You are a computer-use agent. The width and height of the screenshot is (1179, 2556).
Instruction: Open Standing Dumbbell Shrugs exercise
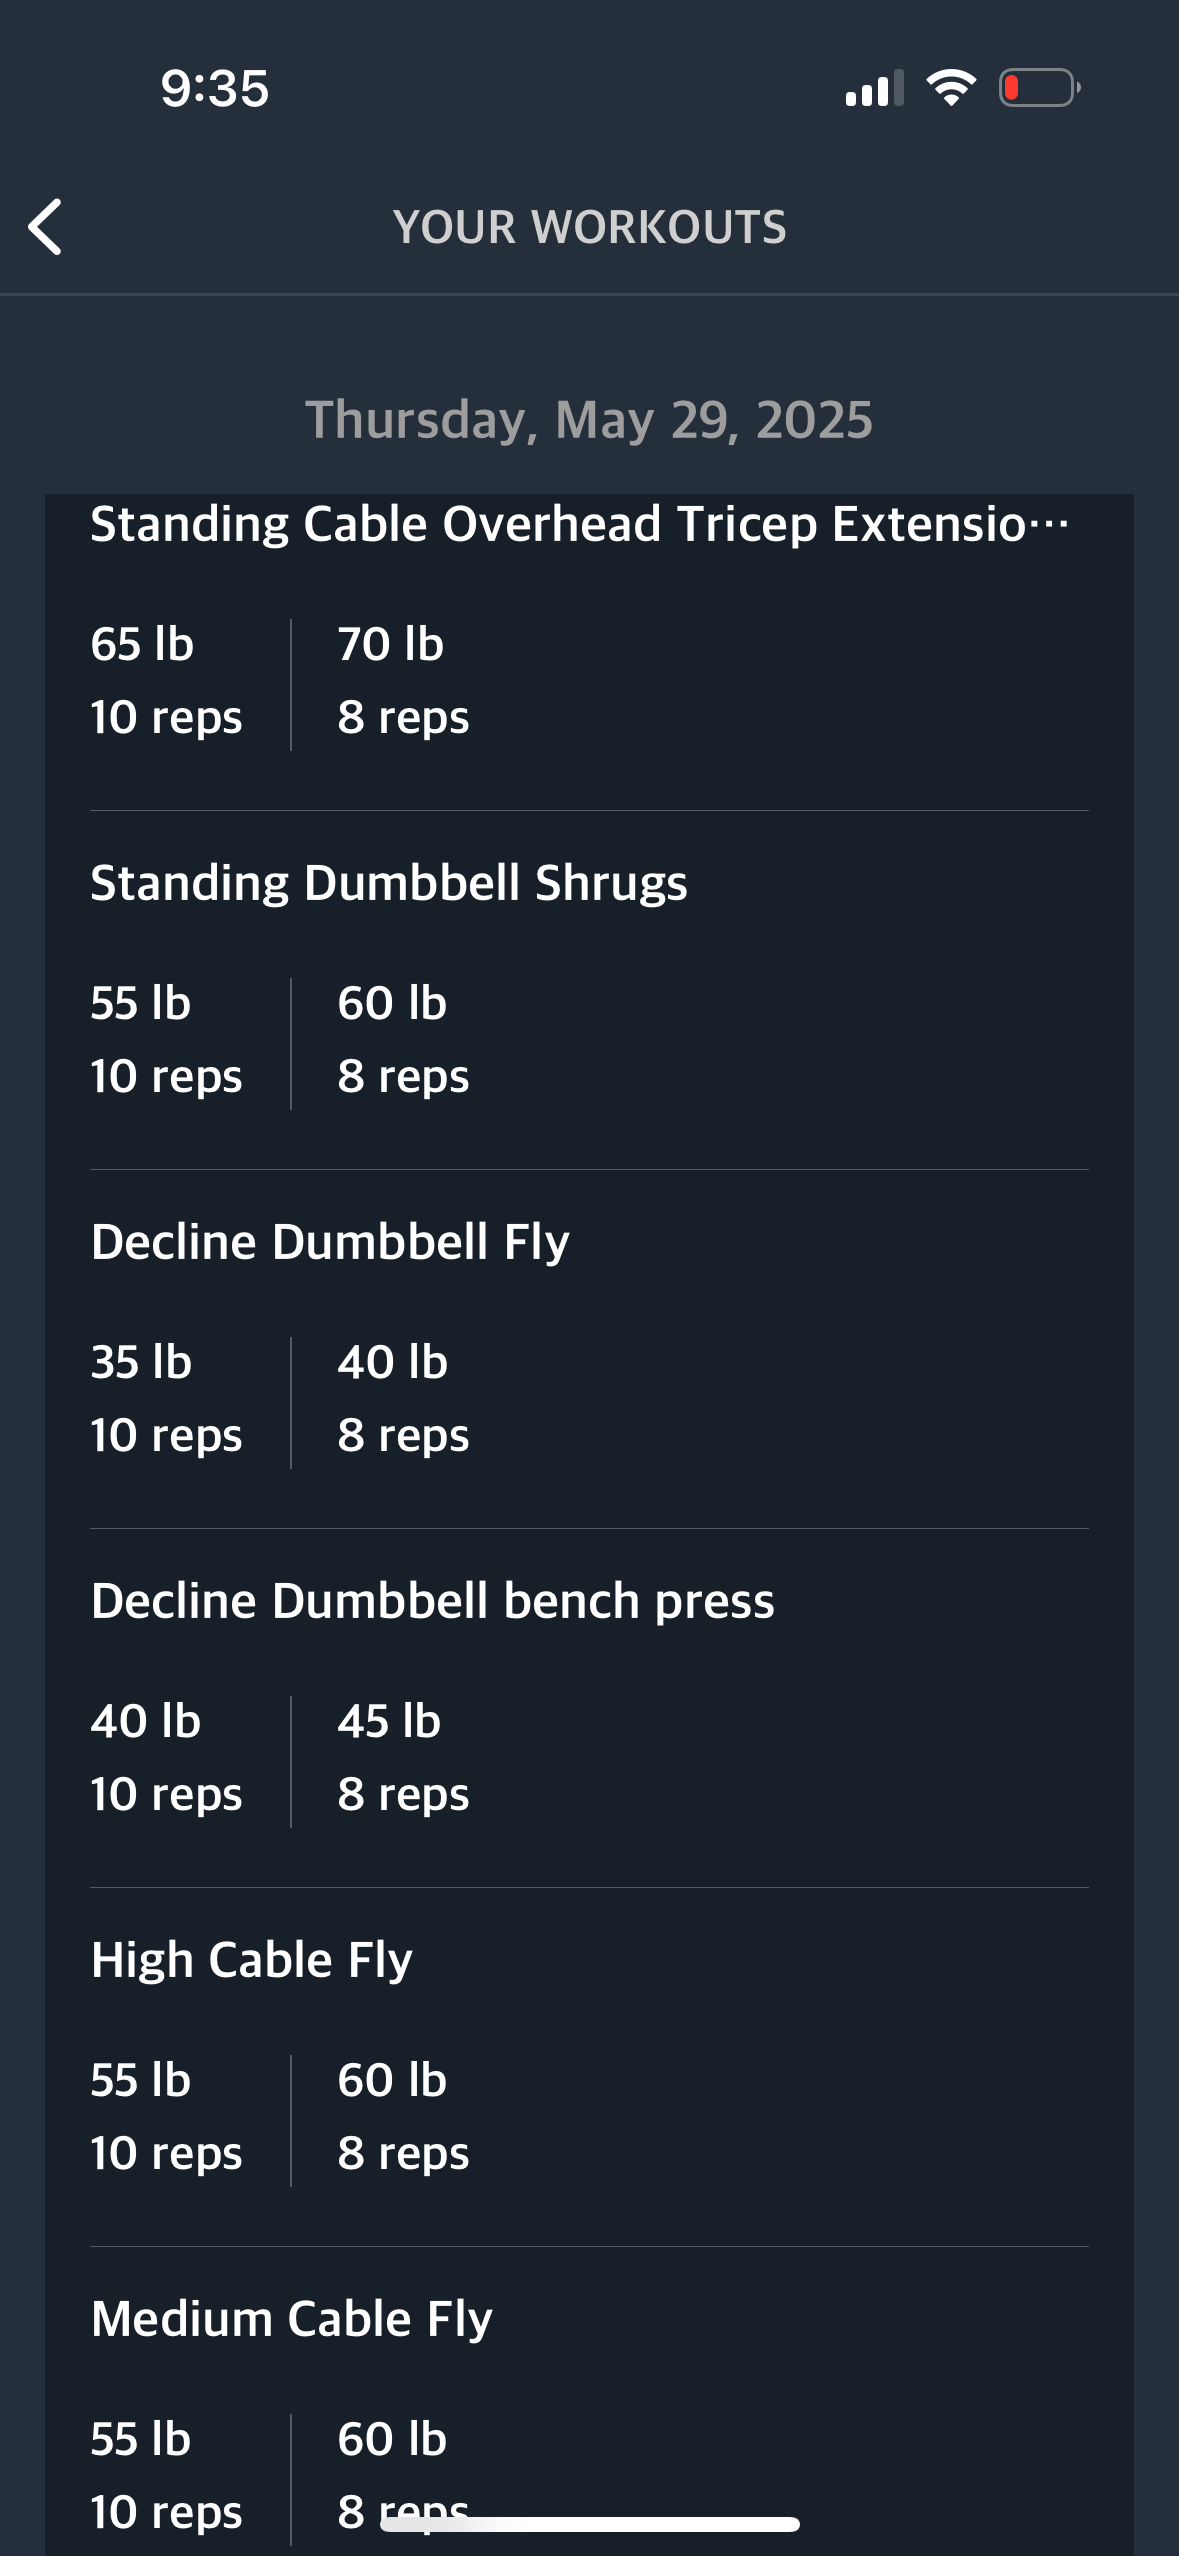pos(389,883)
